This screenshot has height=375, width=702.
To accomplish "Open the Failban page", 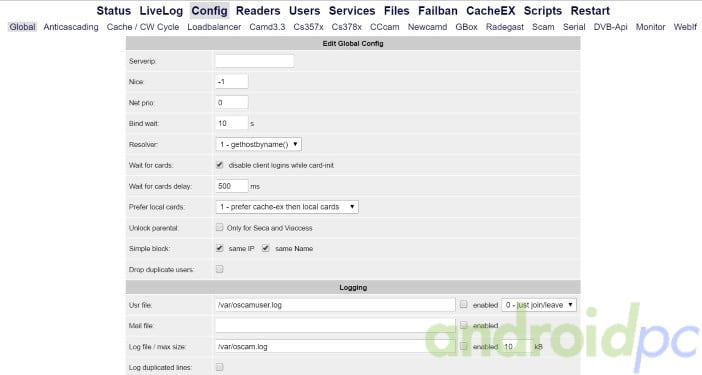I will click(438, 11).
